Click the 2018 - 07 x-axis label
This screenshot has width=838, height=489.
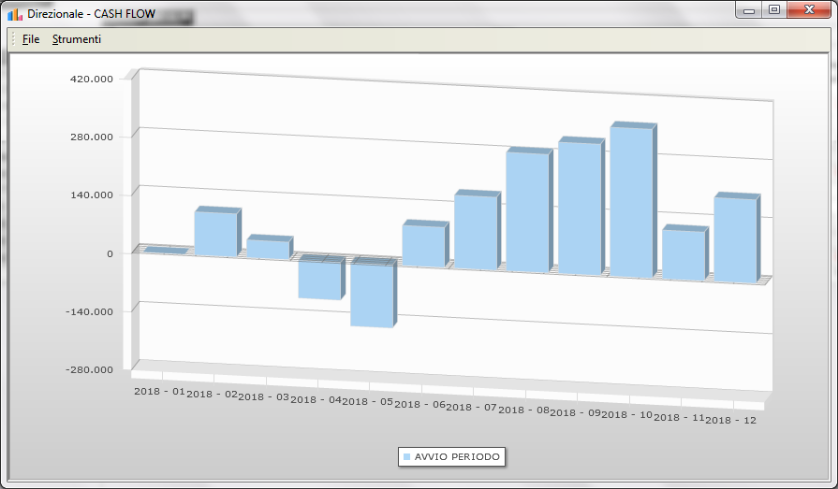pyautogui.click(x=472, y=407)
